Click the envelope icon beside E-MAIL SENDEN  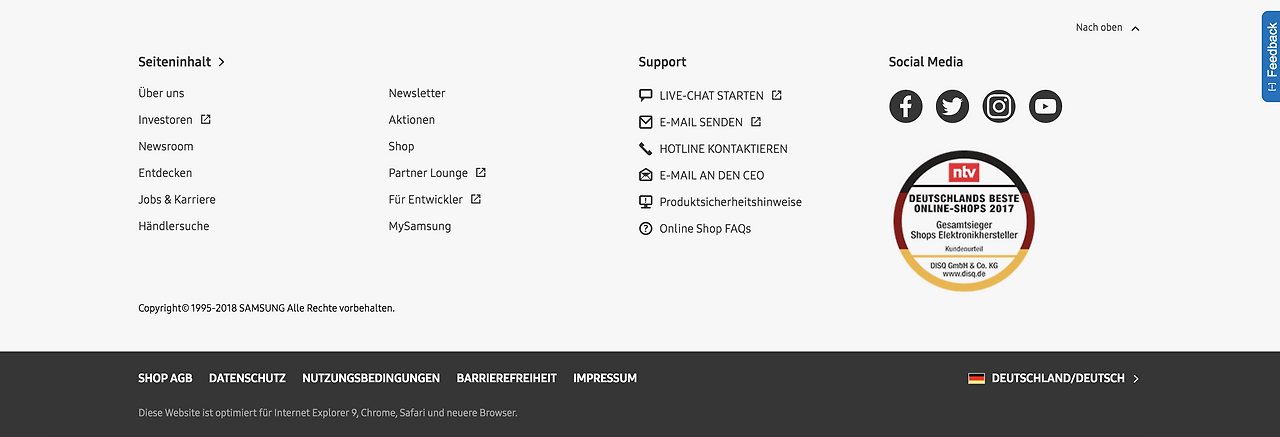pyautogui.click(x=646, y=122)
